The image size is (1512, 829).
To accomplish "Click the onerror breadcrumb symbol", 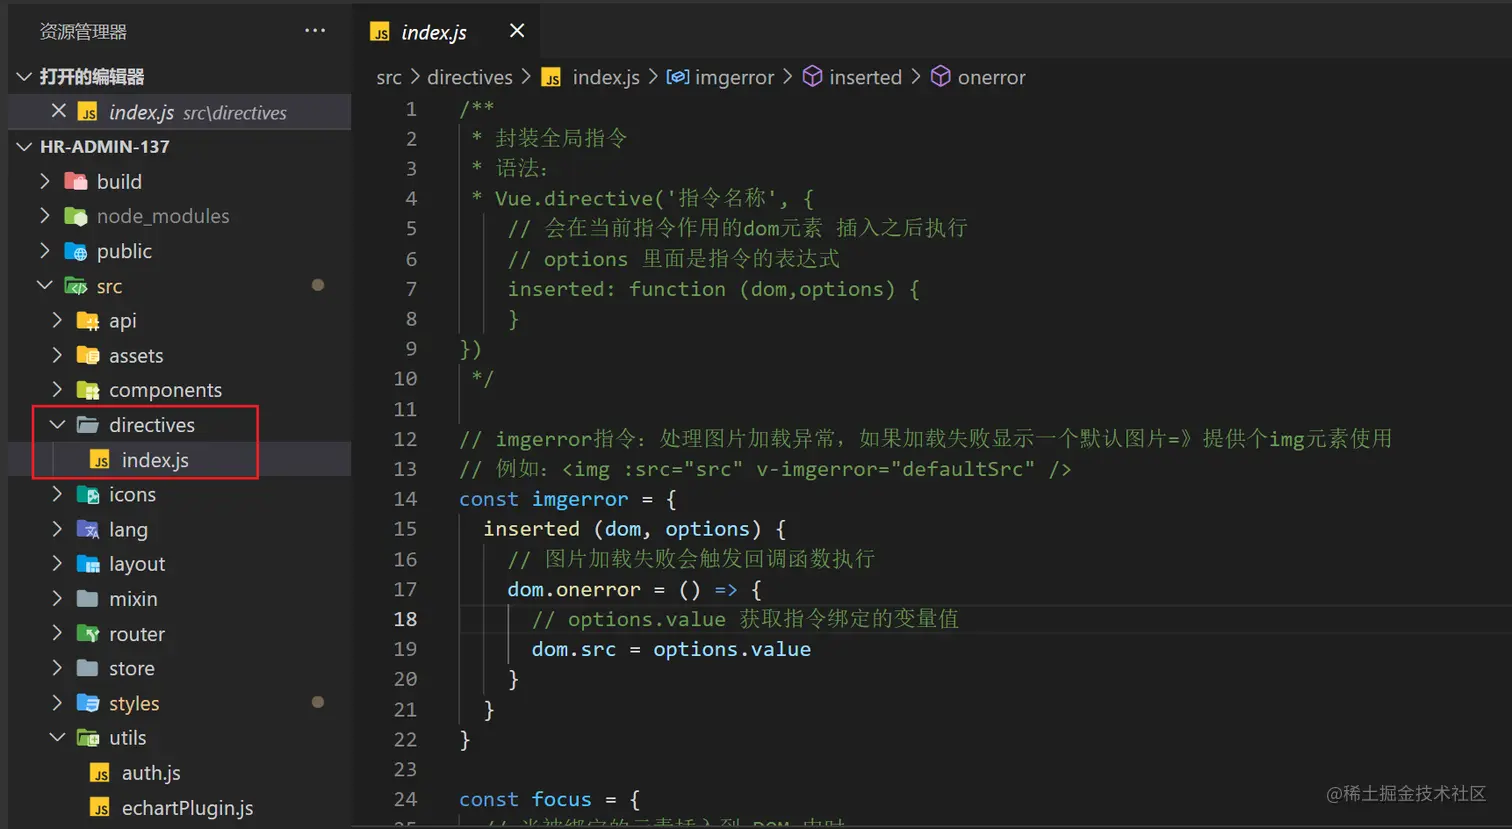I will (x=990, y=77).
